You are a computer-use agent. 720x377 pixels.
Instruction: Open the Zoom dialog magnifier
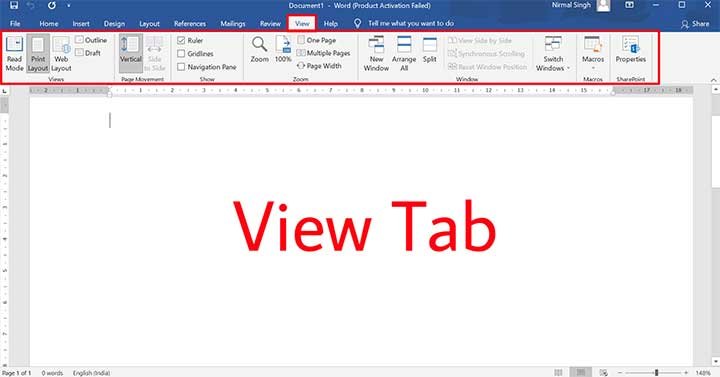[x=259, y=50]
